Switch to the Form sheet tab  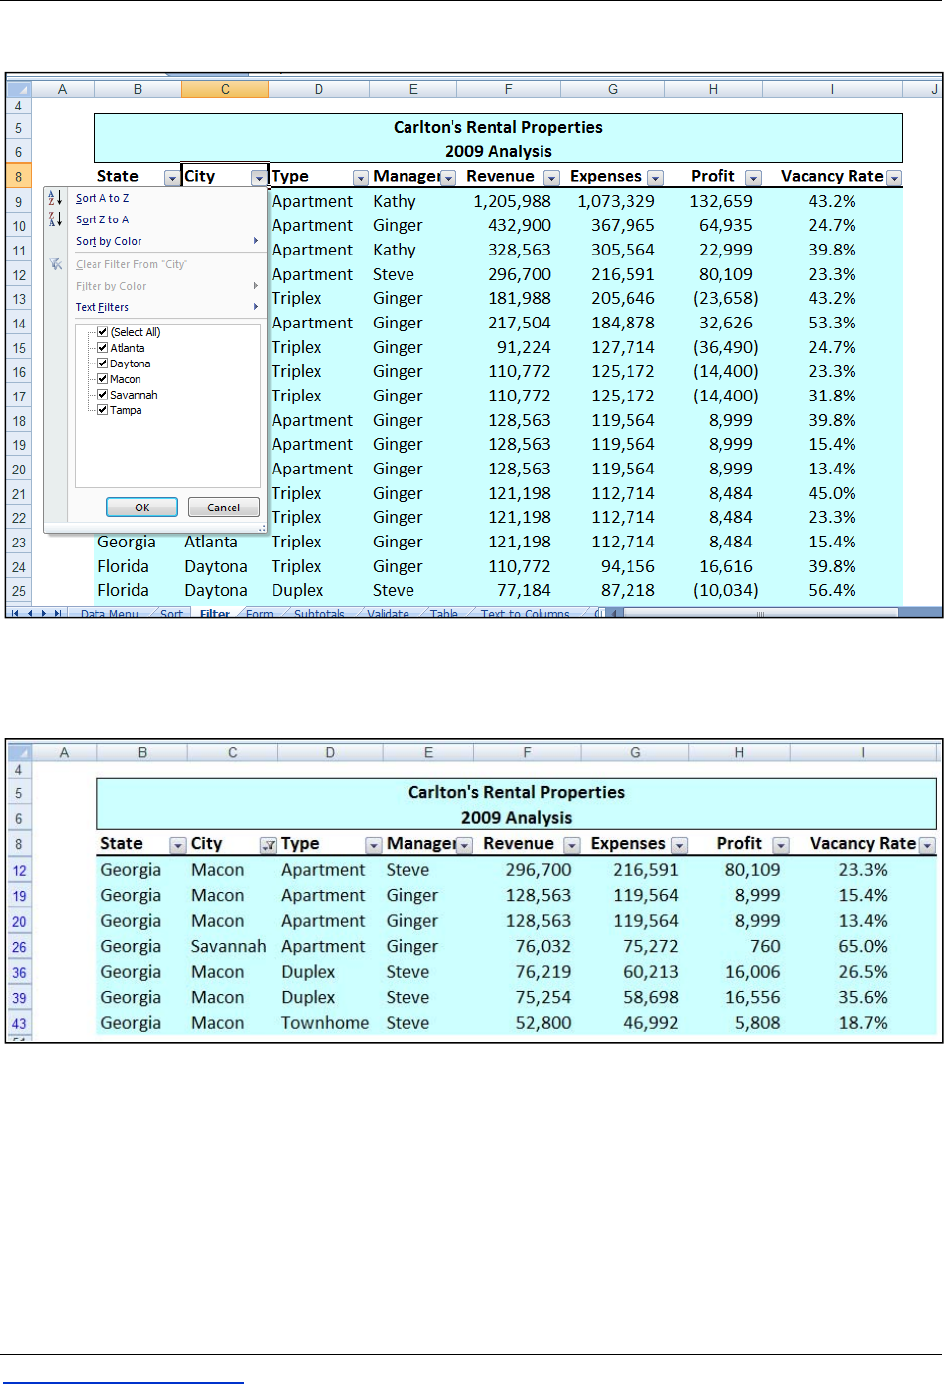click(259, 614)
